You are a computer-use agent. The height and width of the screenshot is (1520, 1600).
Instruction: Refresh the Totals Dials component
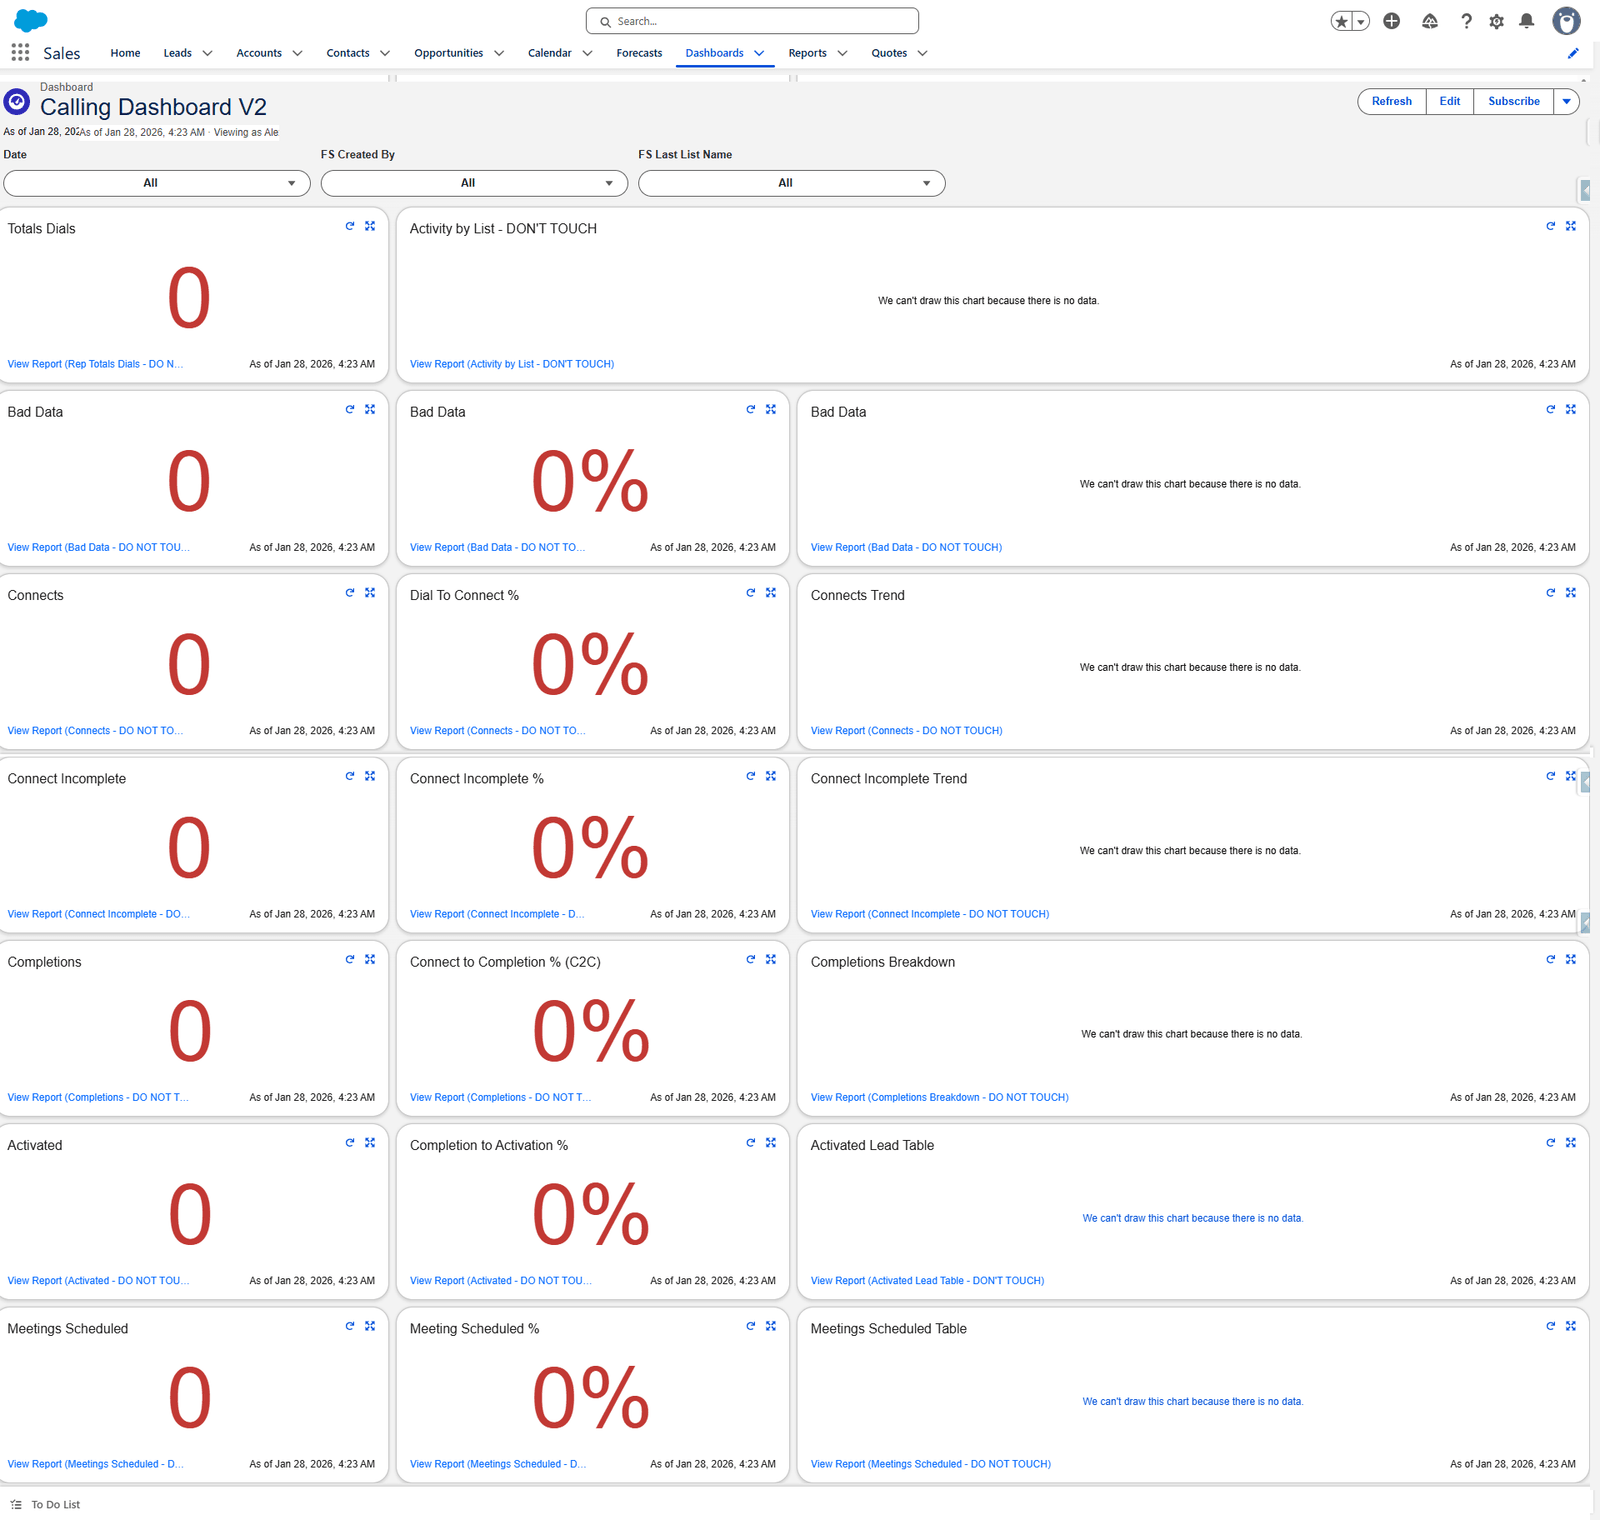[x=350, y=226]
